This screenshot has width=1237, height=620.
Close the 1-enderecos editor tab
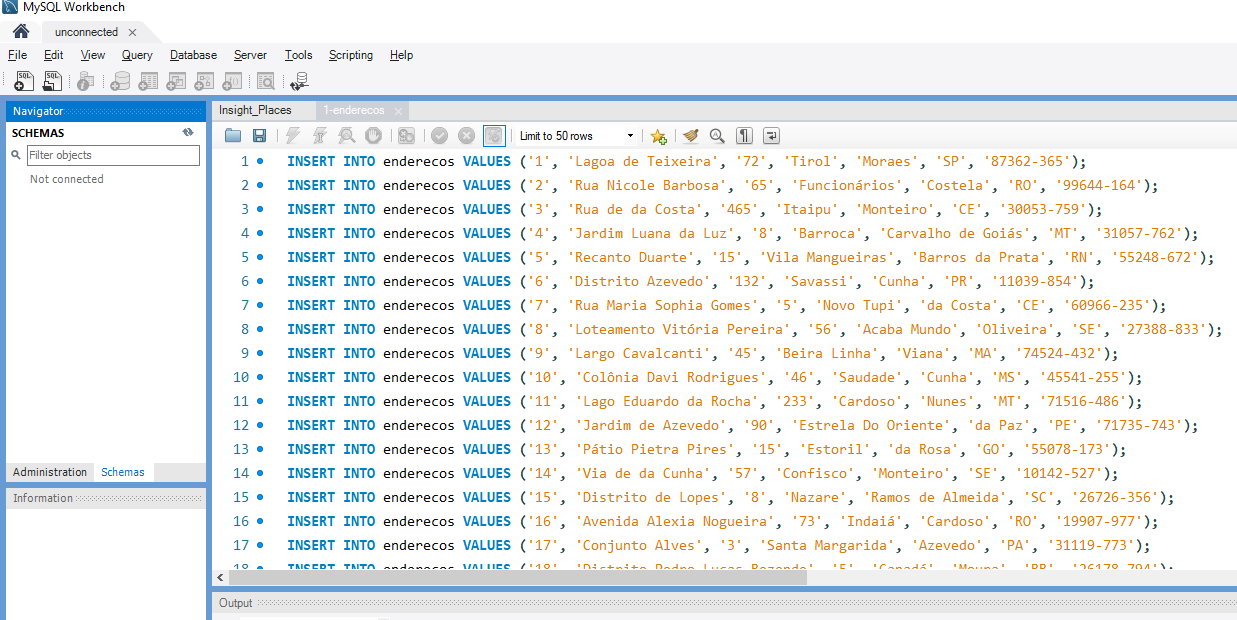coord(398,110)
